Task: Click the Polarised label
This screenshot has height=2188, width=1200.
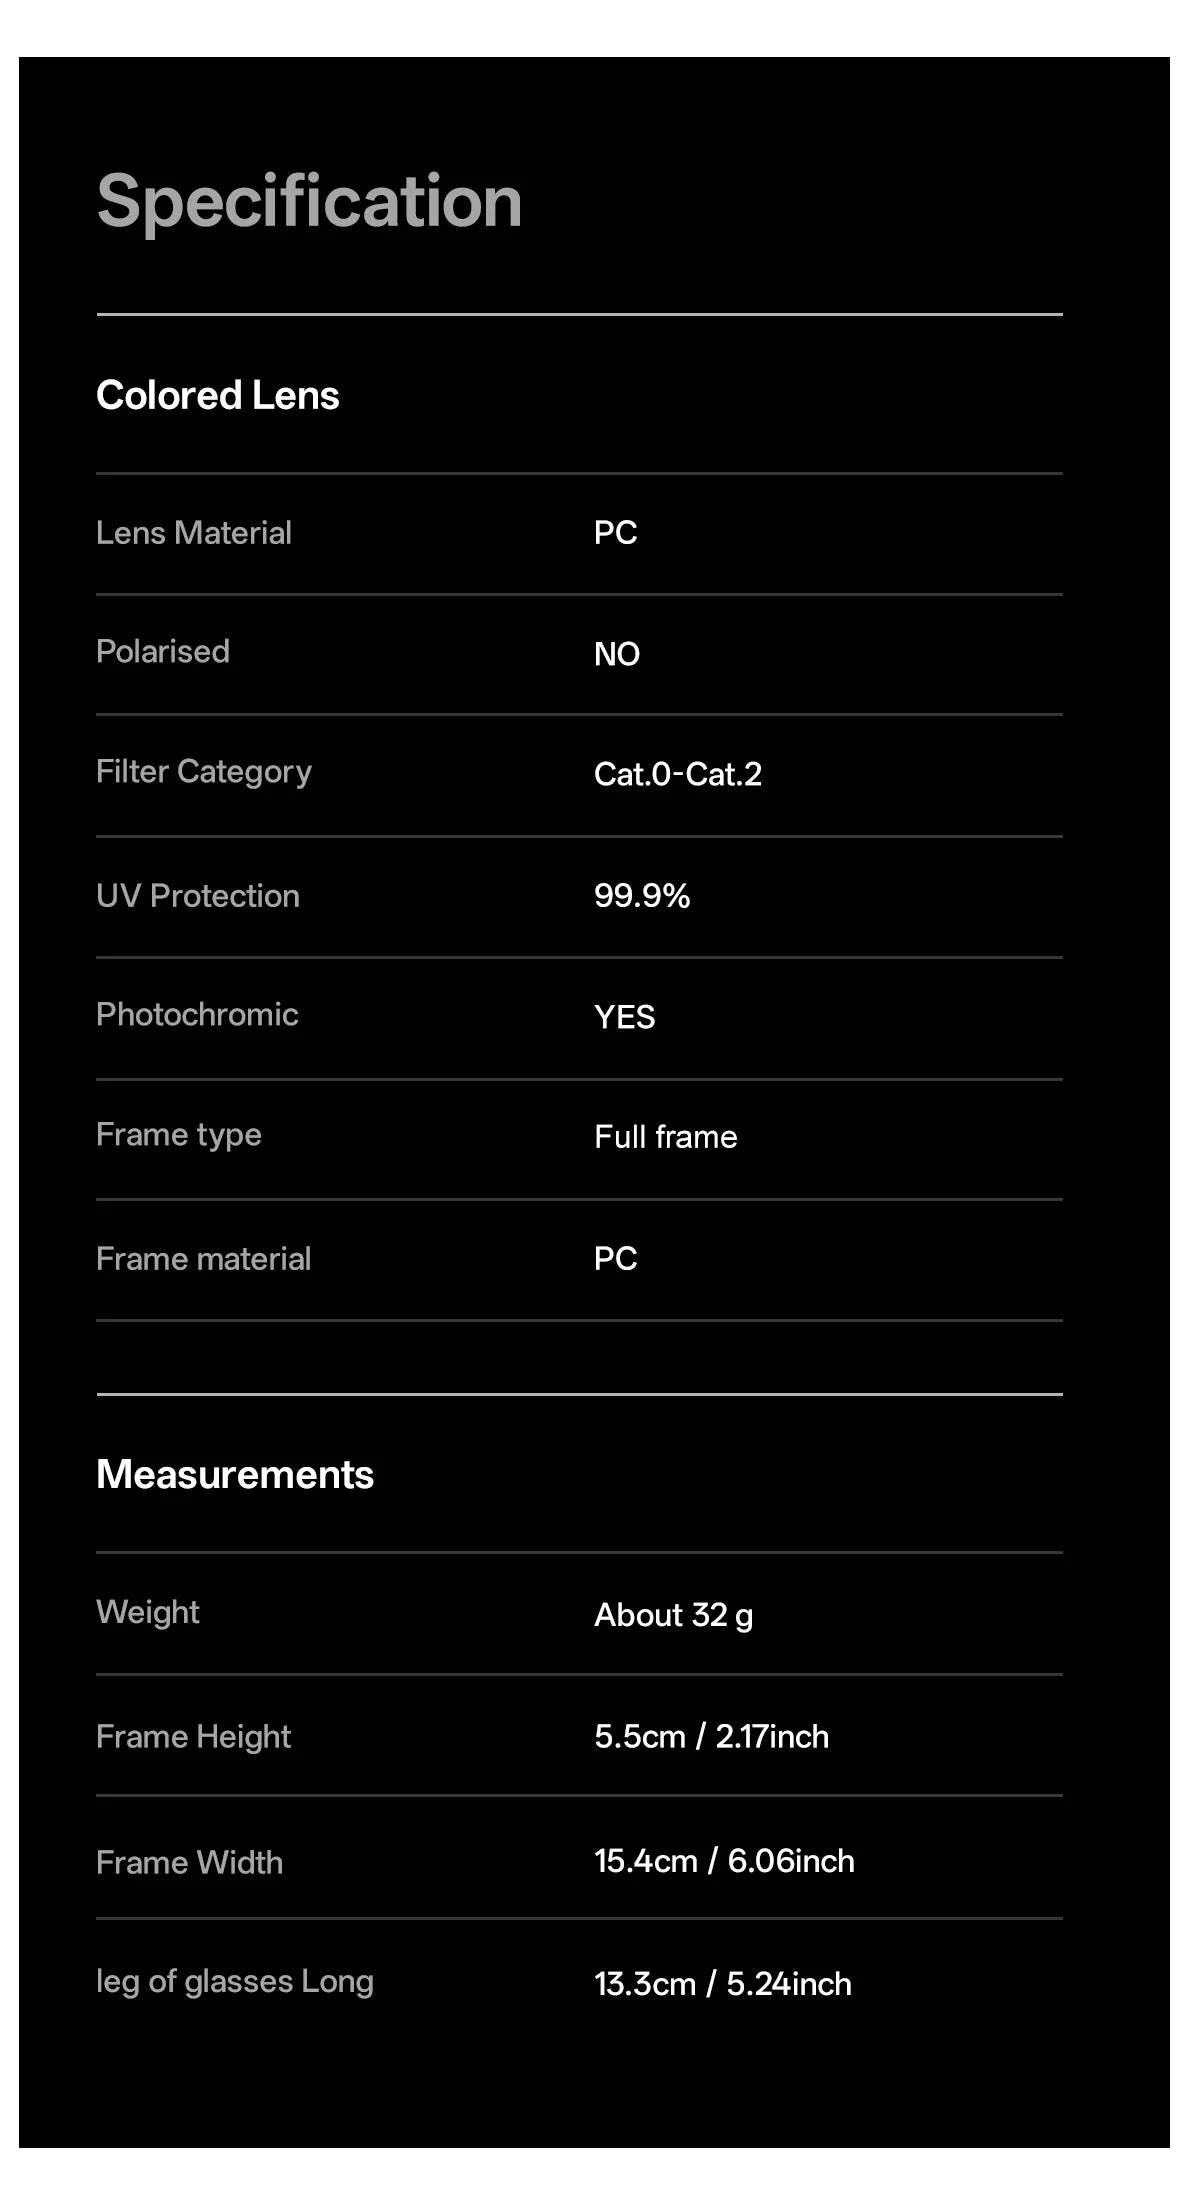Action: (x=163, y=651)
